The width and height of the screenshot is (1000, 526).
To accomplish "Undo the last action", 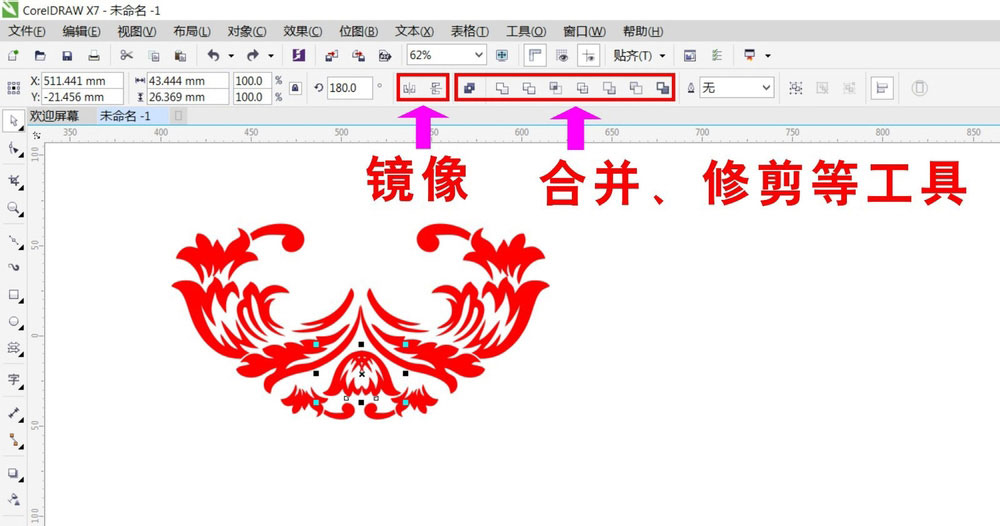I will 213,55.
